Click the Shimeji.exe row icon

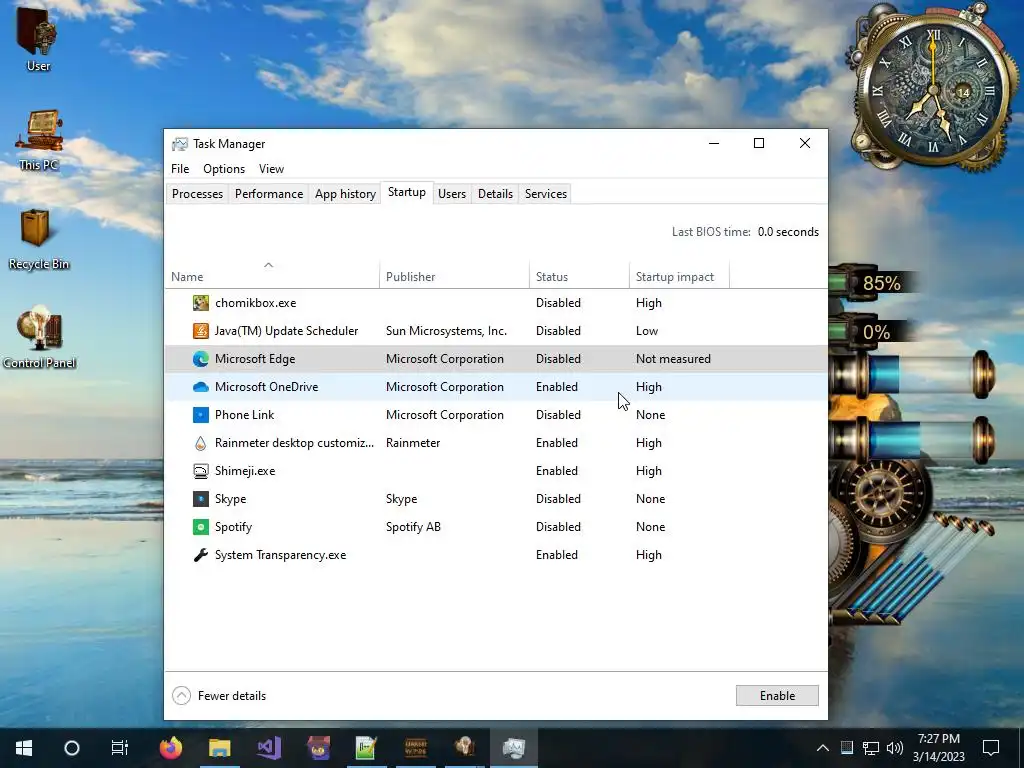click(x=200, y=471)
